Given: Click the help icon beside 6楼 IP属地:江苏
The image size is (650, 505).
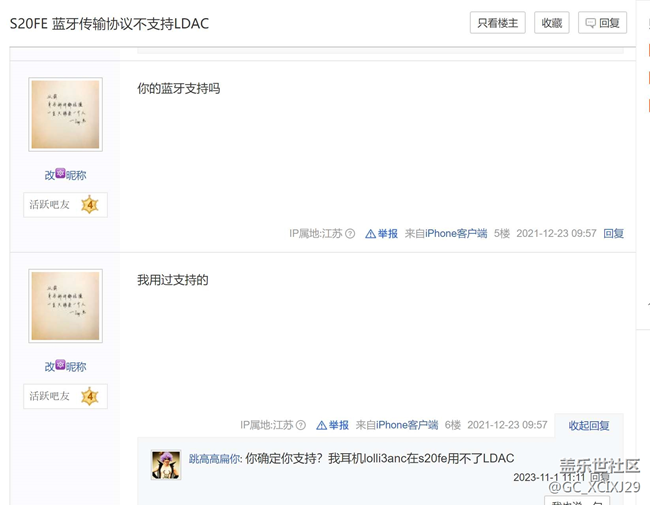Looking at the screenshot, I should [301, 425].
